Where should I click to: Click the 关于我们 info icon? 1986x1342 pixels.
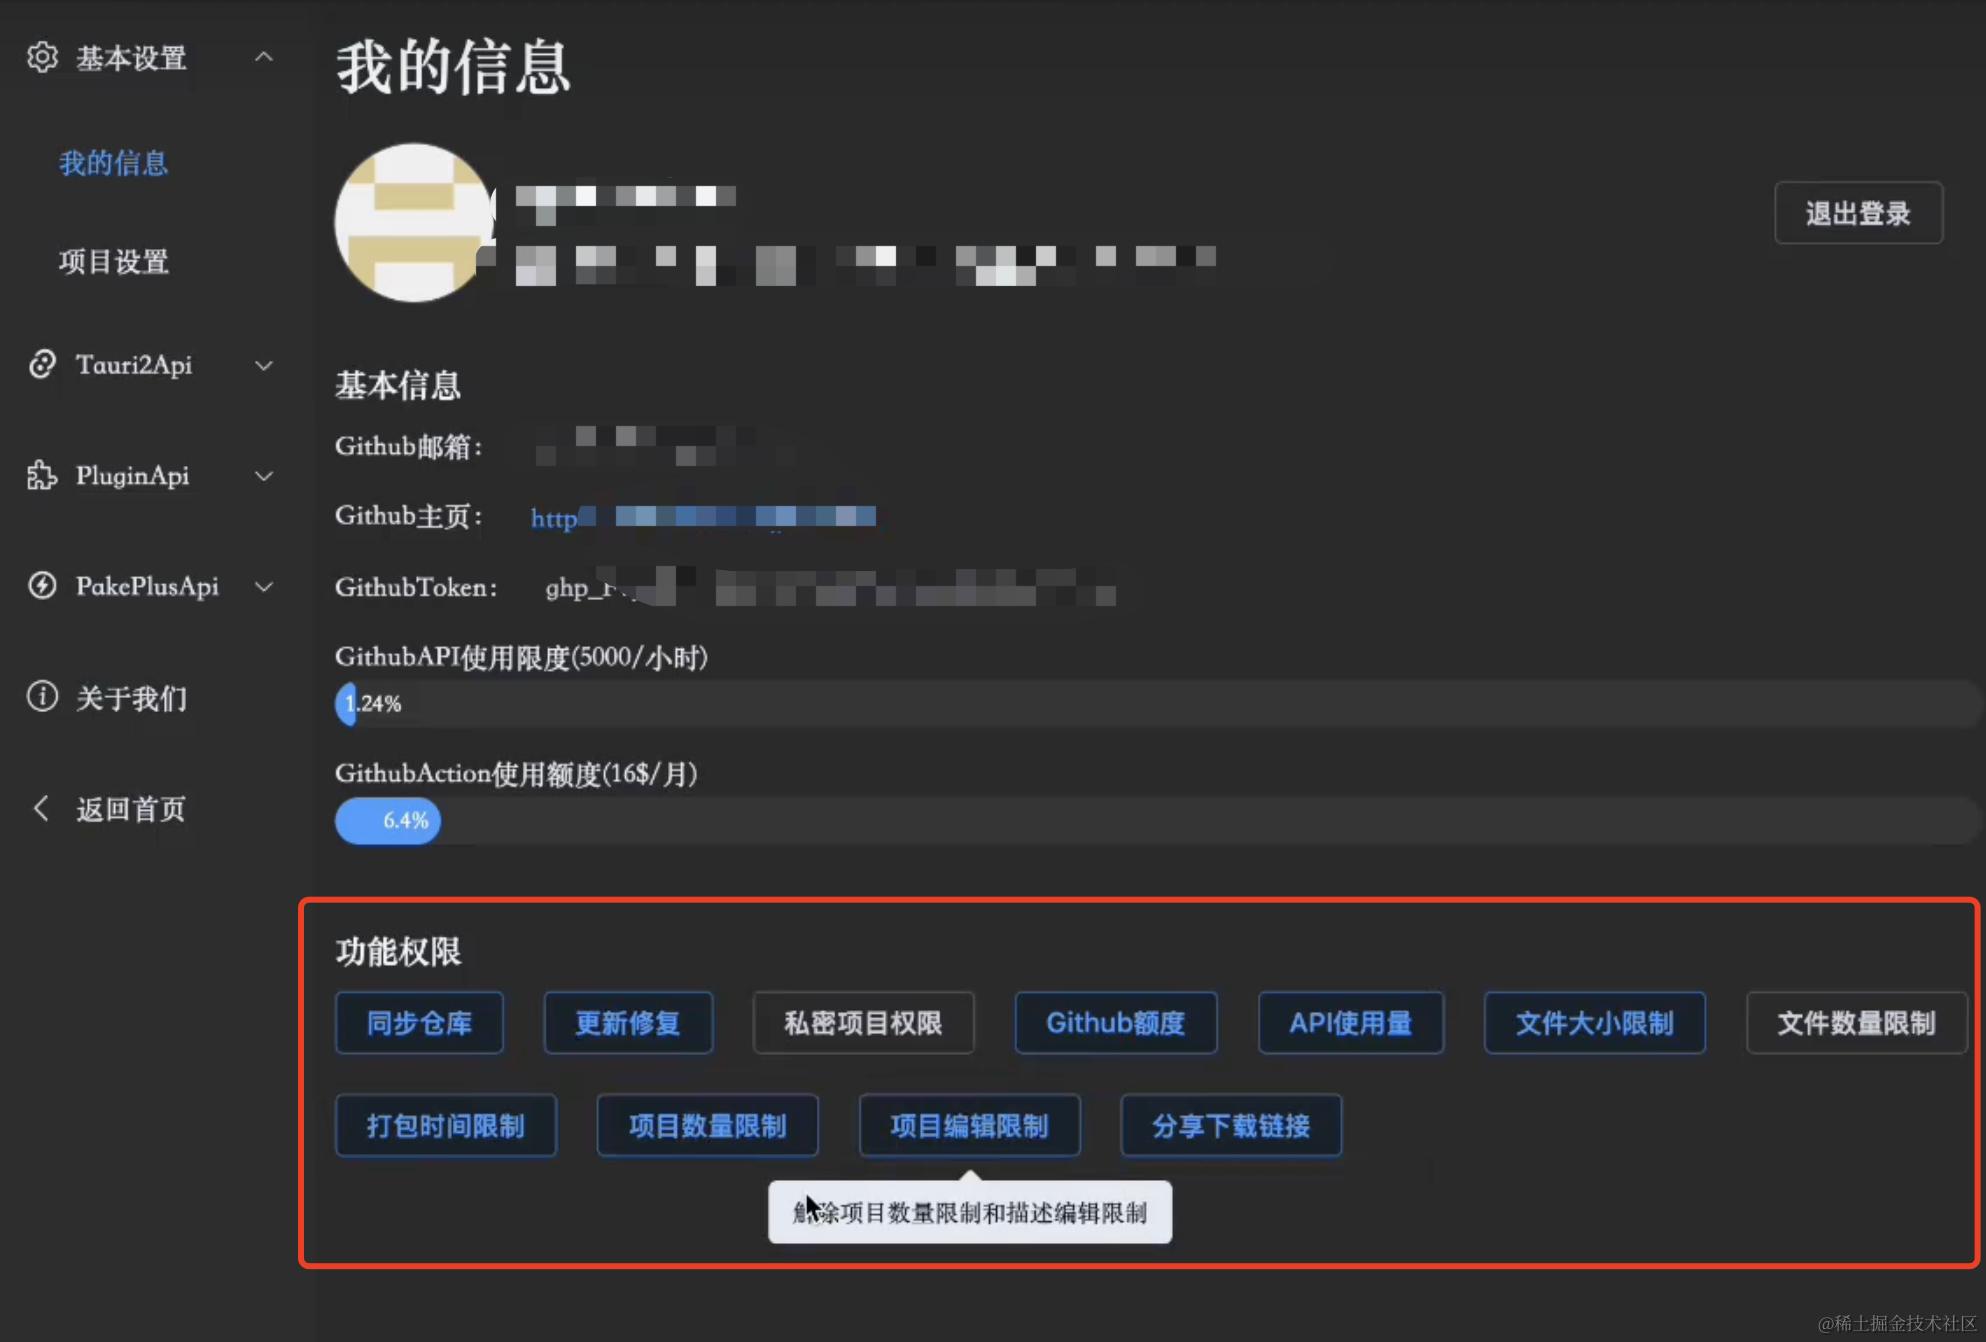42,696
